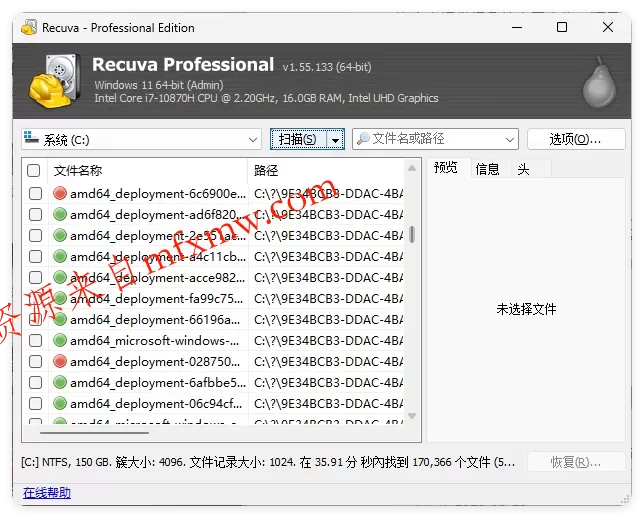Switch to the 预览 tab
This screenshot has width=644, height=518.
click(x=446, y=168)
